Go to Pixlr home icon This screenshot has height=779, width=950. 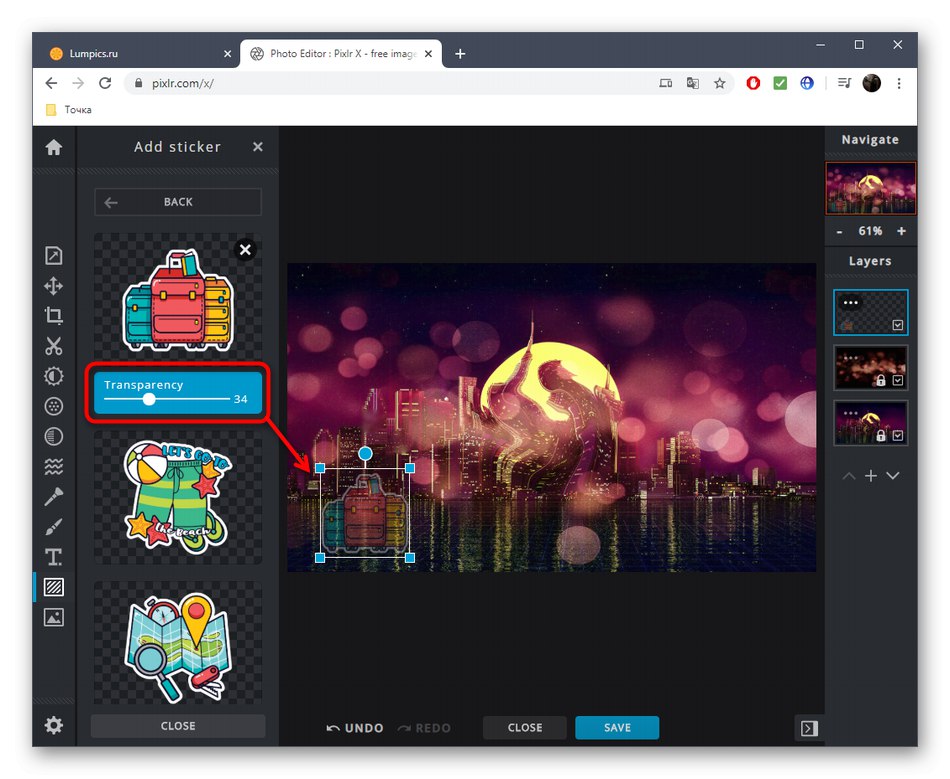53,147
